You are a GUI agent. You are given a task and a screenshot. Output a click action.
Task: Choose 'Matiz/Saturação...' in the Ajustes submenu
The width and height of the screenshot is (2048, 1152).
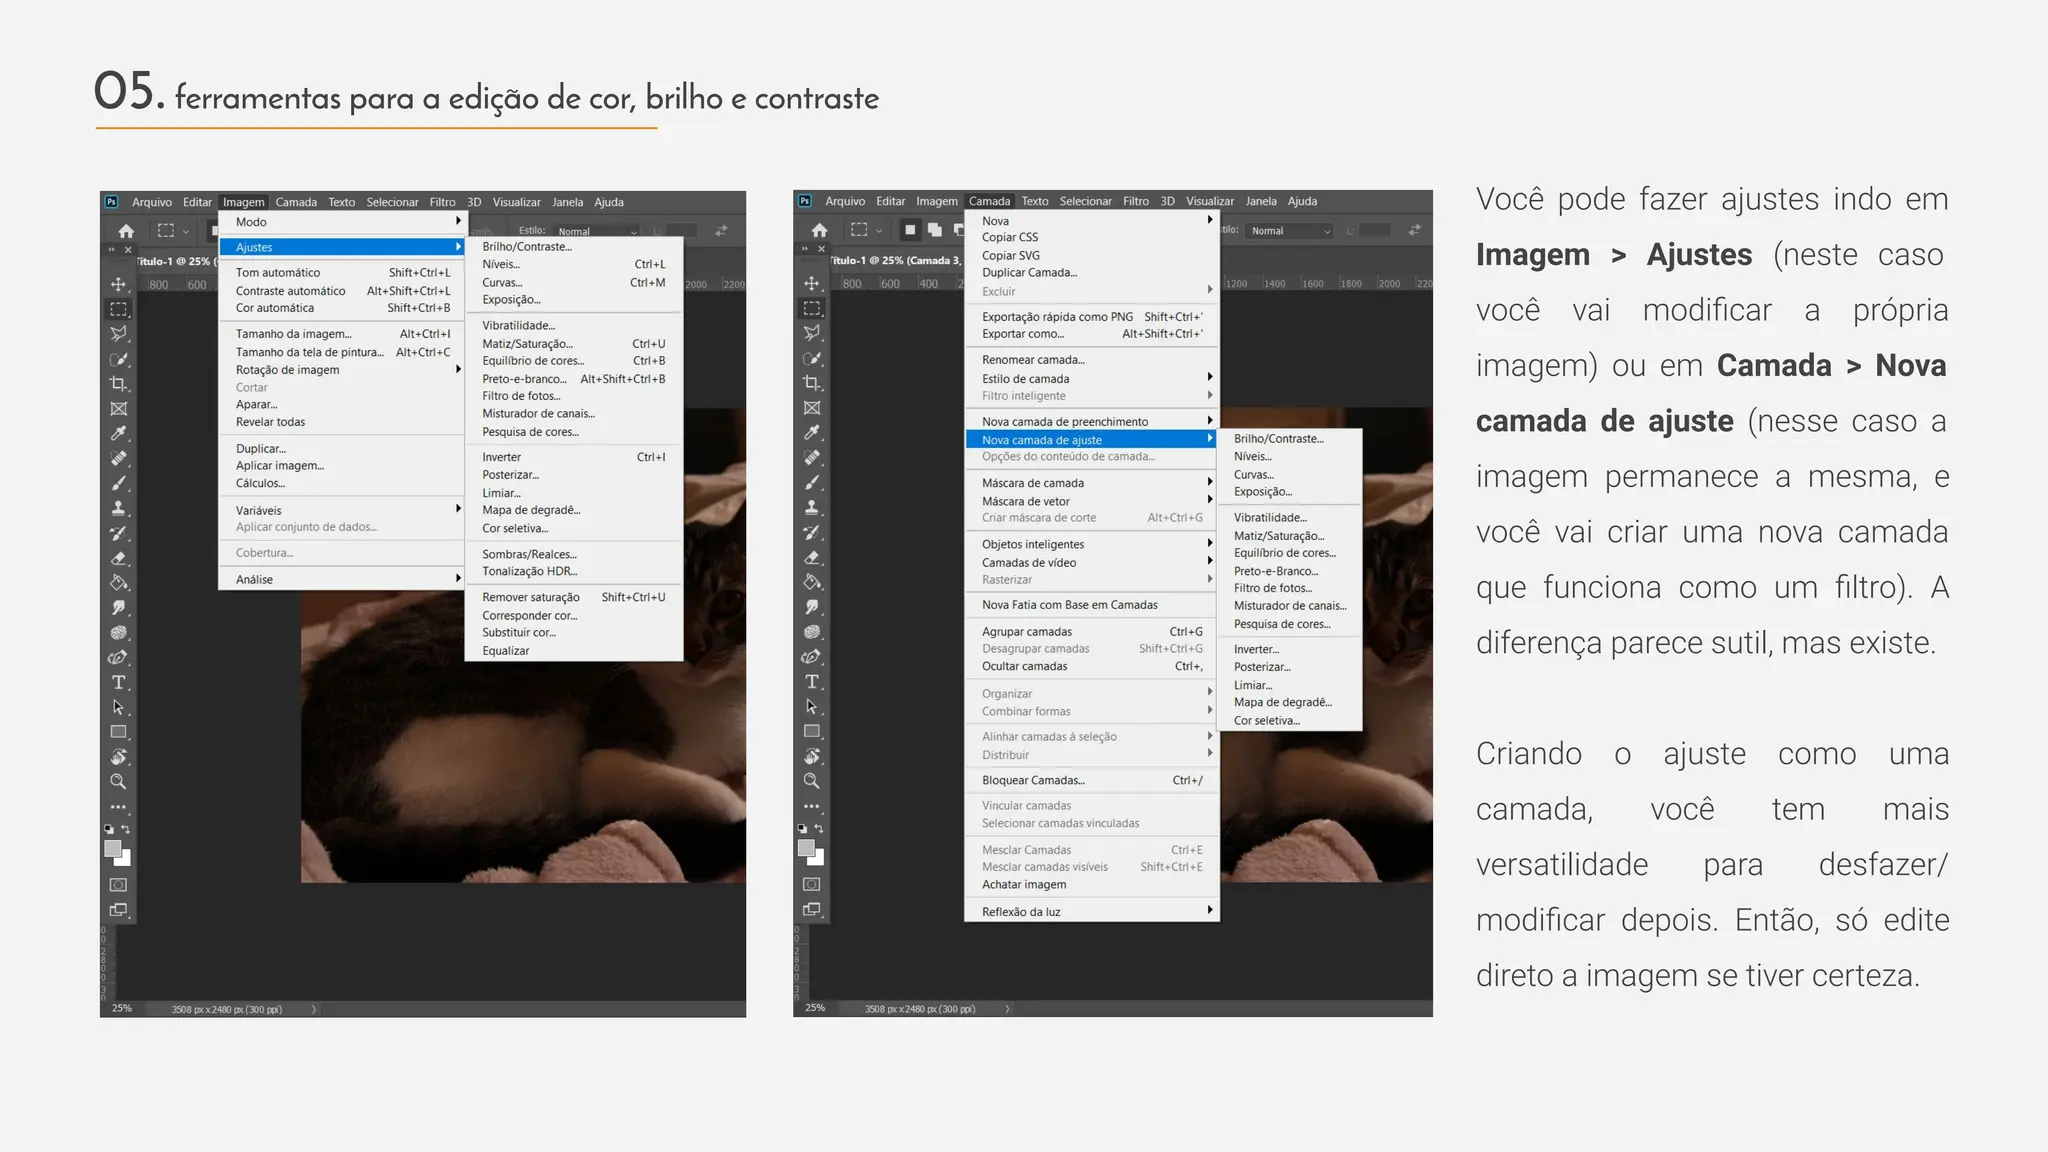[527, 343]
